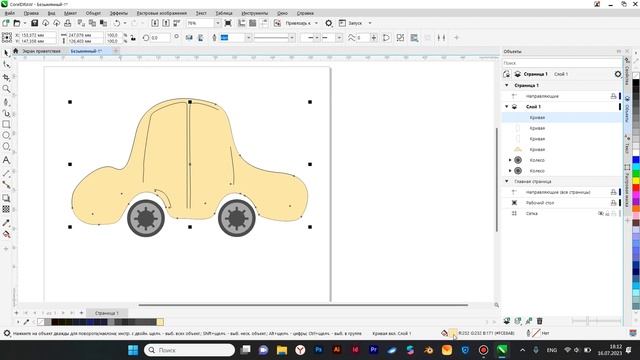
Task: Open the Файл menu
Action: tap(10, 13)
